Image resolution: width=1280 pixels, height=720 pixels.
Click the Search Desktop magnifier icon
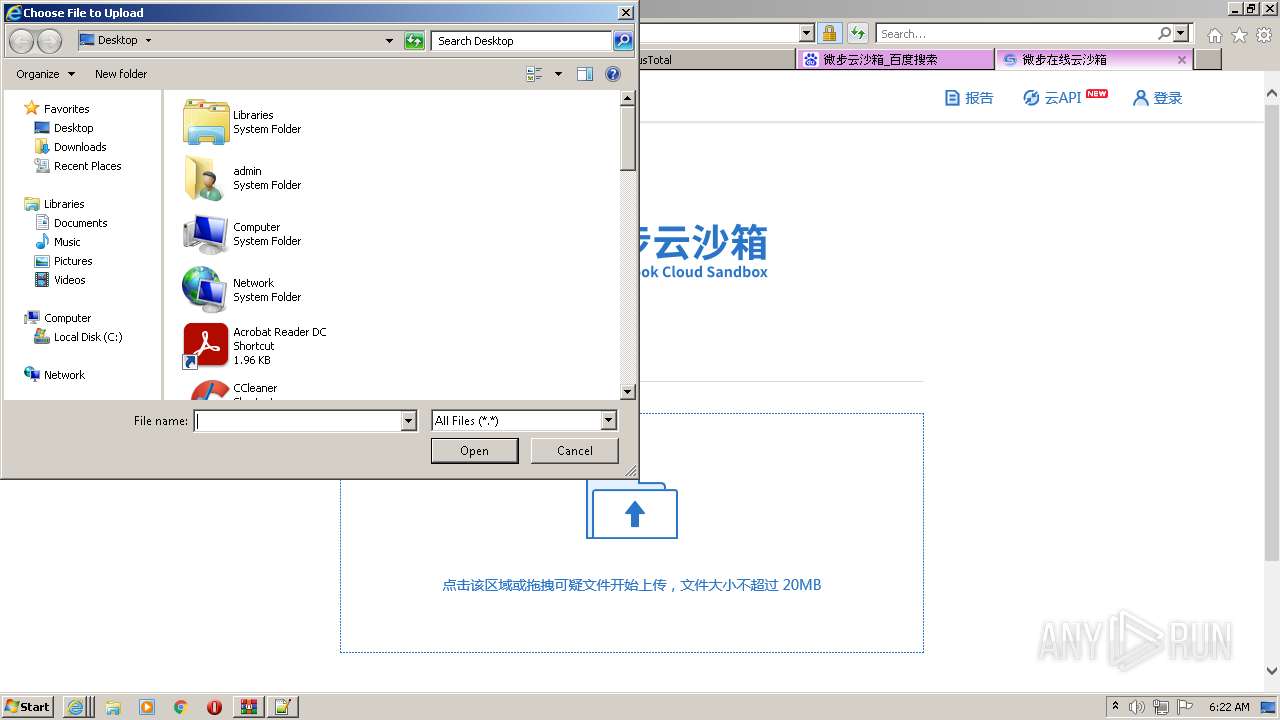[x=623, y=41]
